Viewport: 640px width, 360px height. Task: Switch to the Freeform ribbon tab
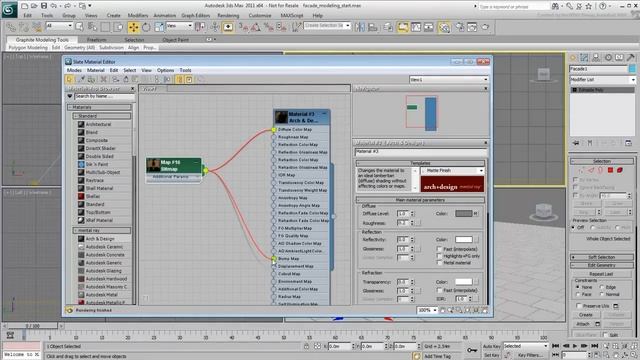[97, 40]
